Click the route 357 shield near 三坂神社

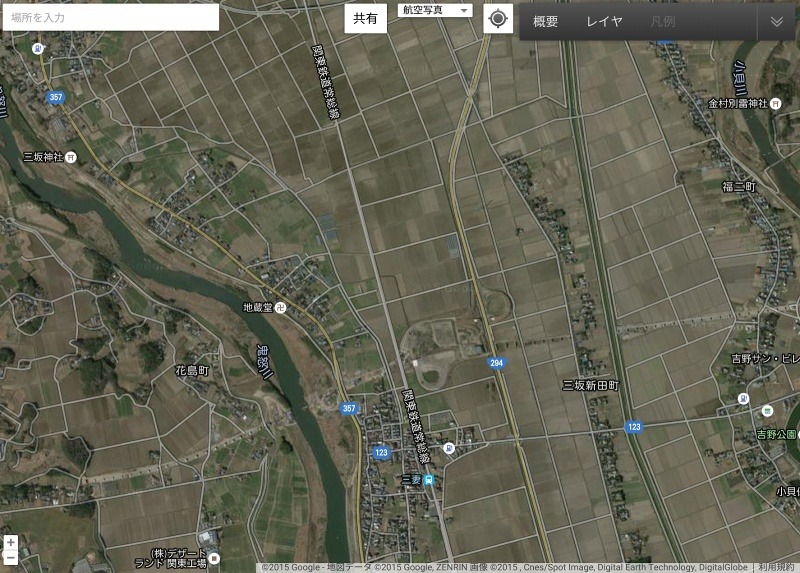coord(56,97)
